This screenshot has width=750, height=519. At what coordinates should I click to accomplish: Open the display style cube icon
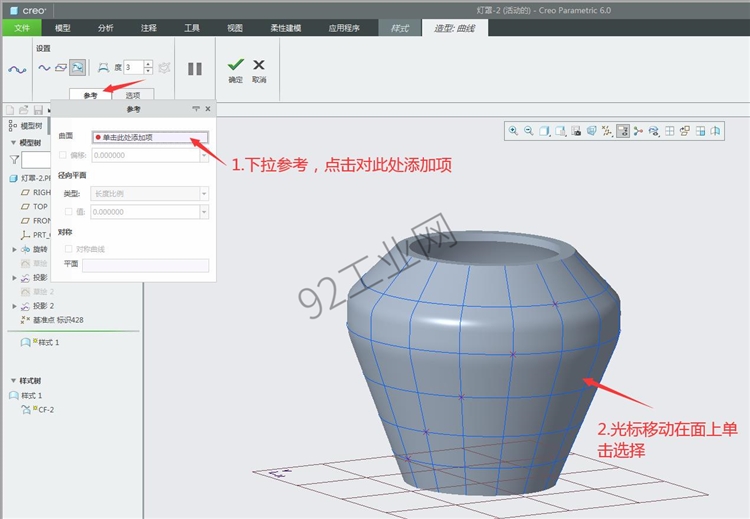tap(544, 131)
